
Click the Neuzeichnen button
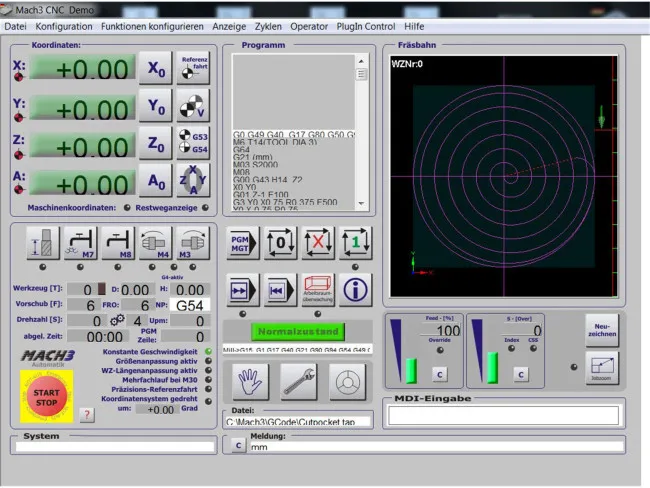coord(602,329)
